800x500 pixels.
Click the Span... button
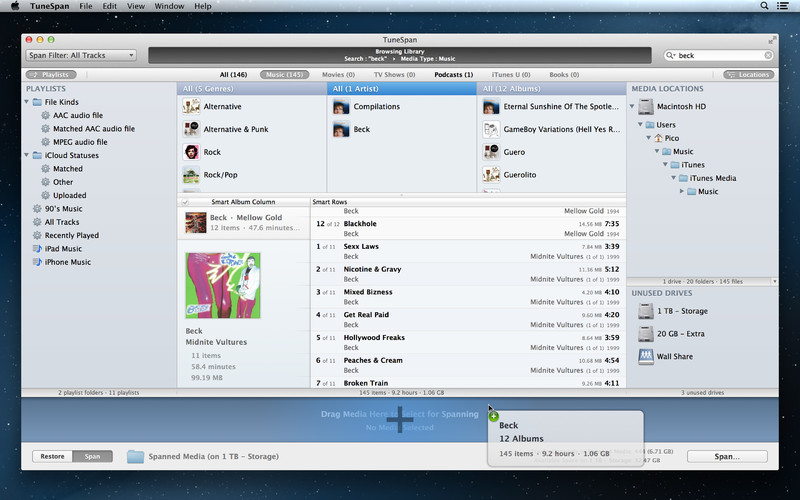727,456
